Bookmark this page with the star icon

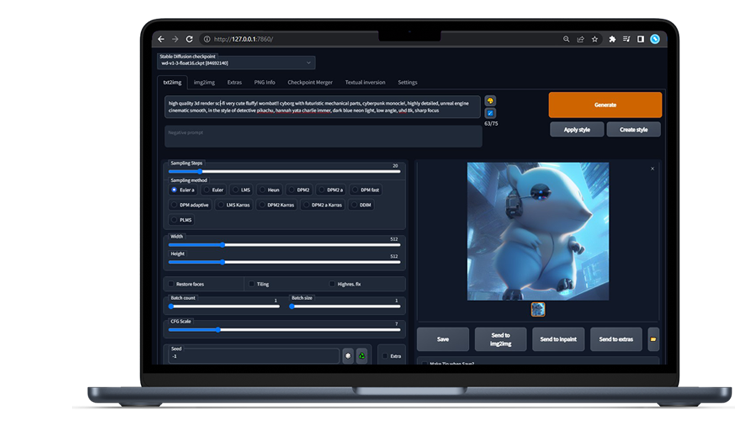pyautogui.click(x=595, y=39)
